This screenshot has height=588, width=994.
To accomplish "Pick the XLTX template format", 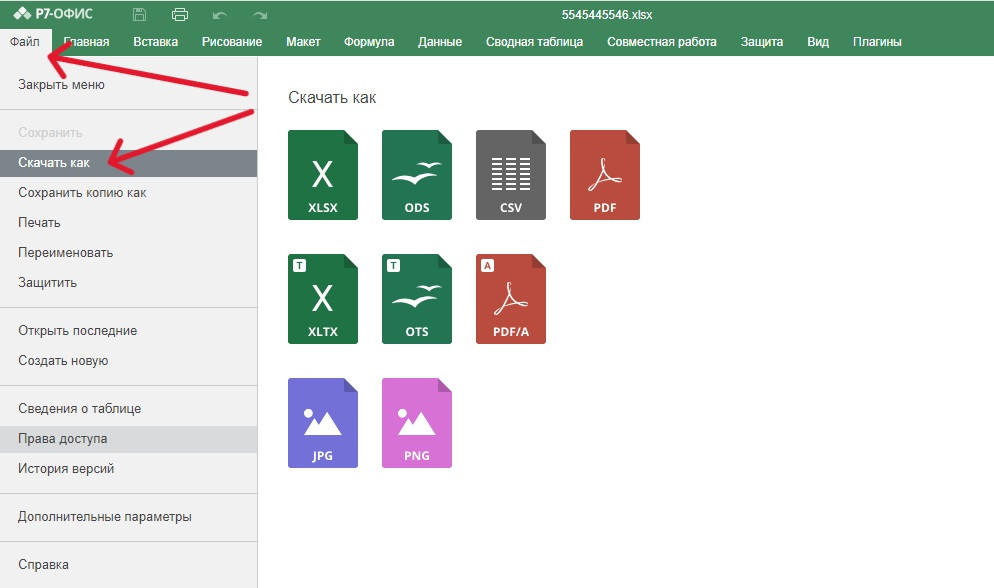I will (x=322, y=299).
